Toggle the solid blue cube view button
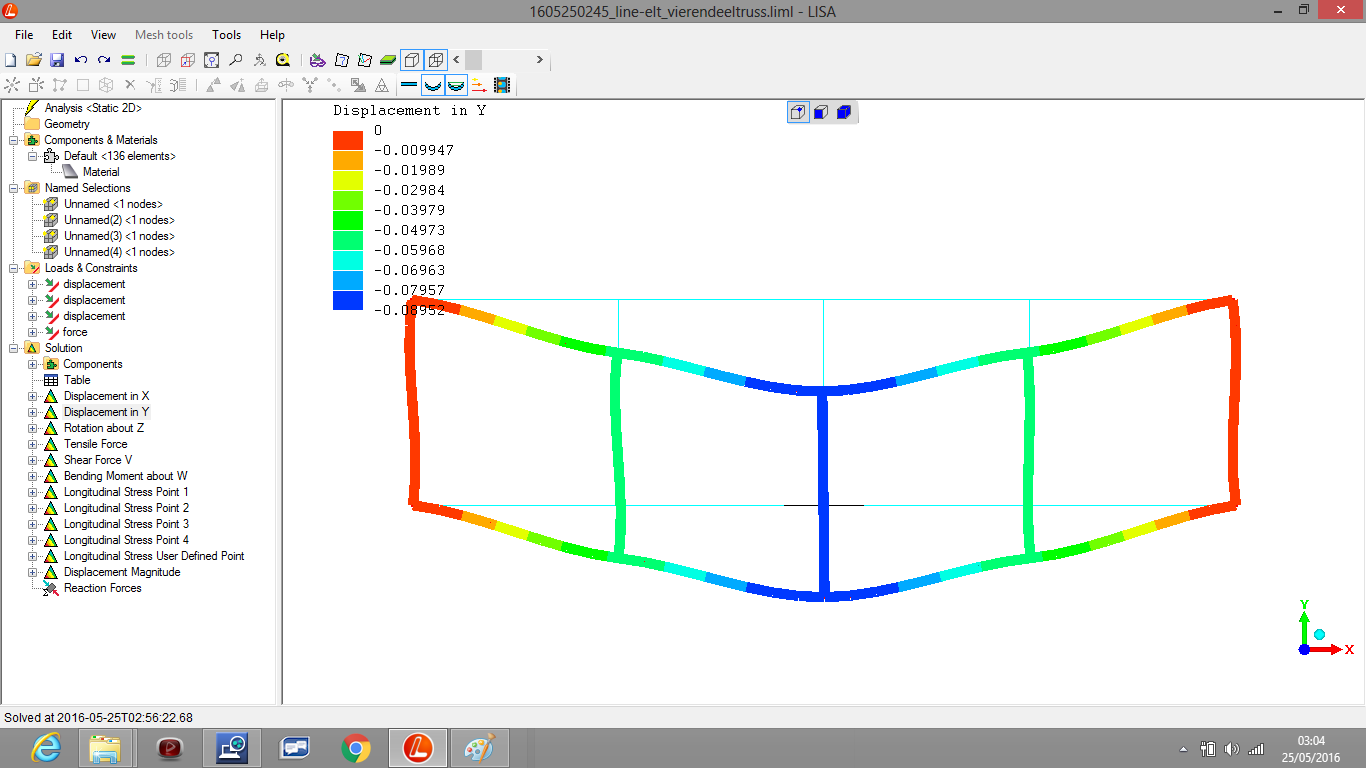 [x=844, y=112]
